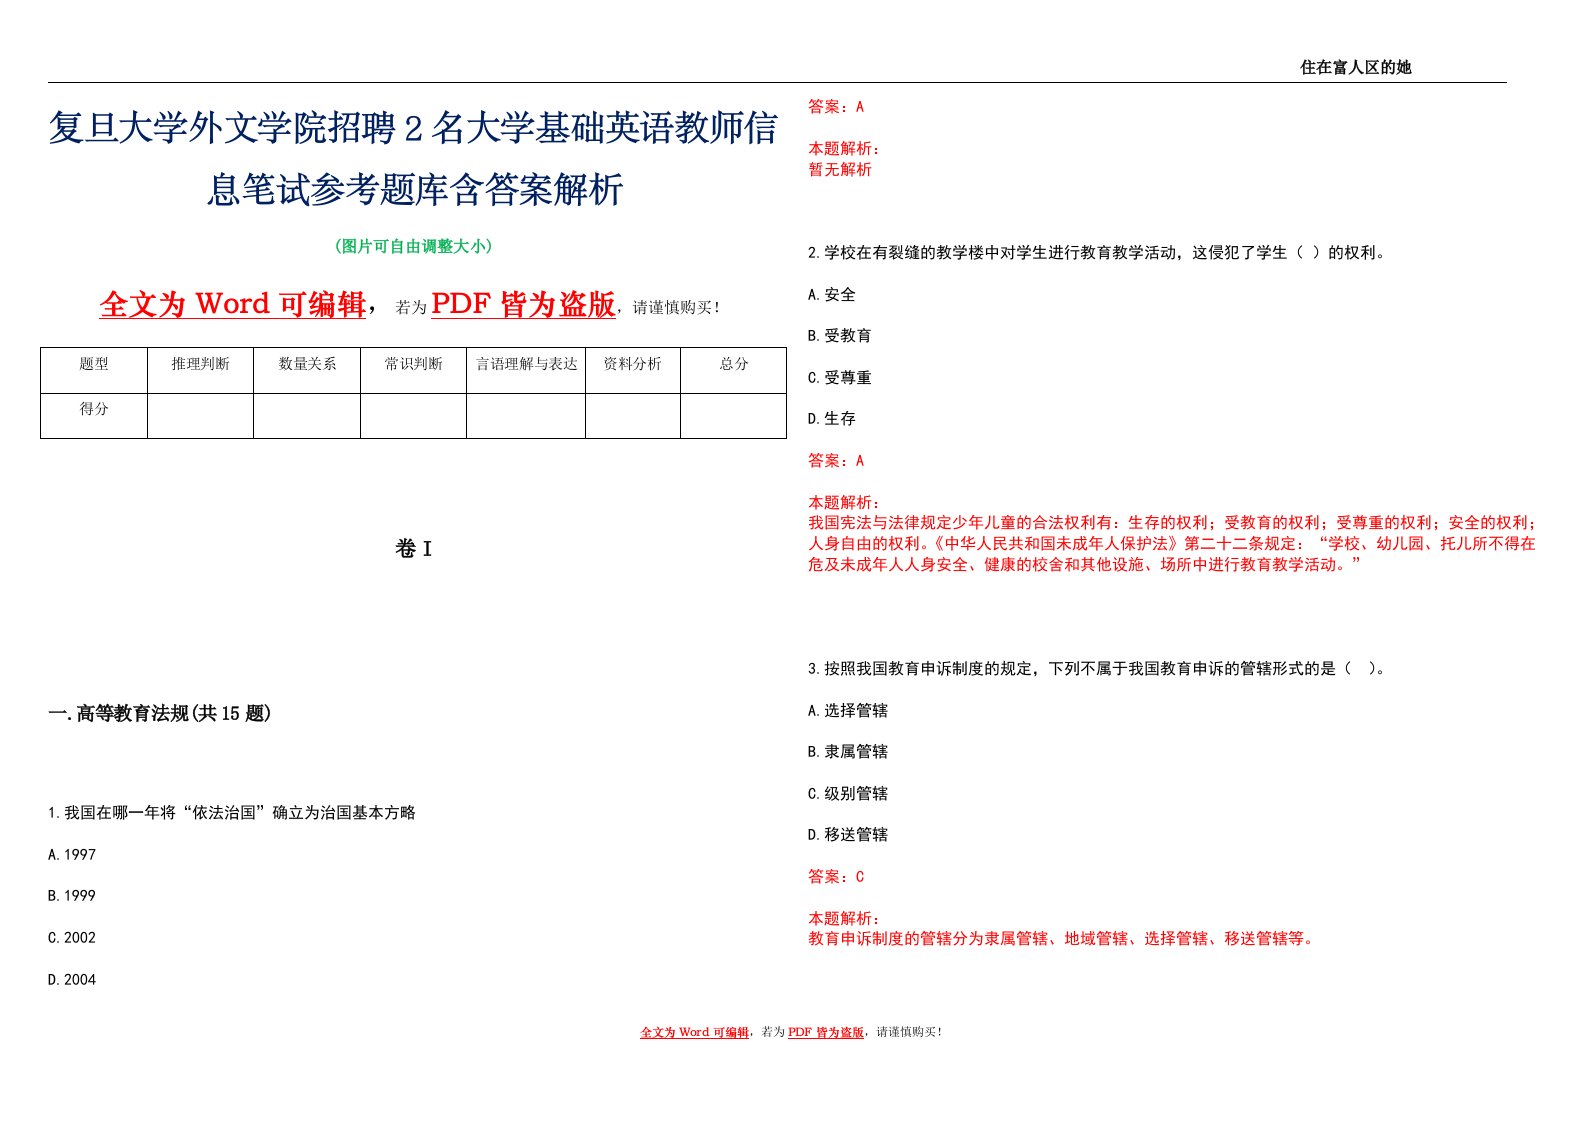This screenshot has height=1122, width=1587.
Task: Click question 1 text about '依法治国'
Action: point(232,813)
